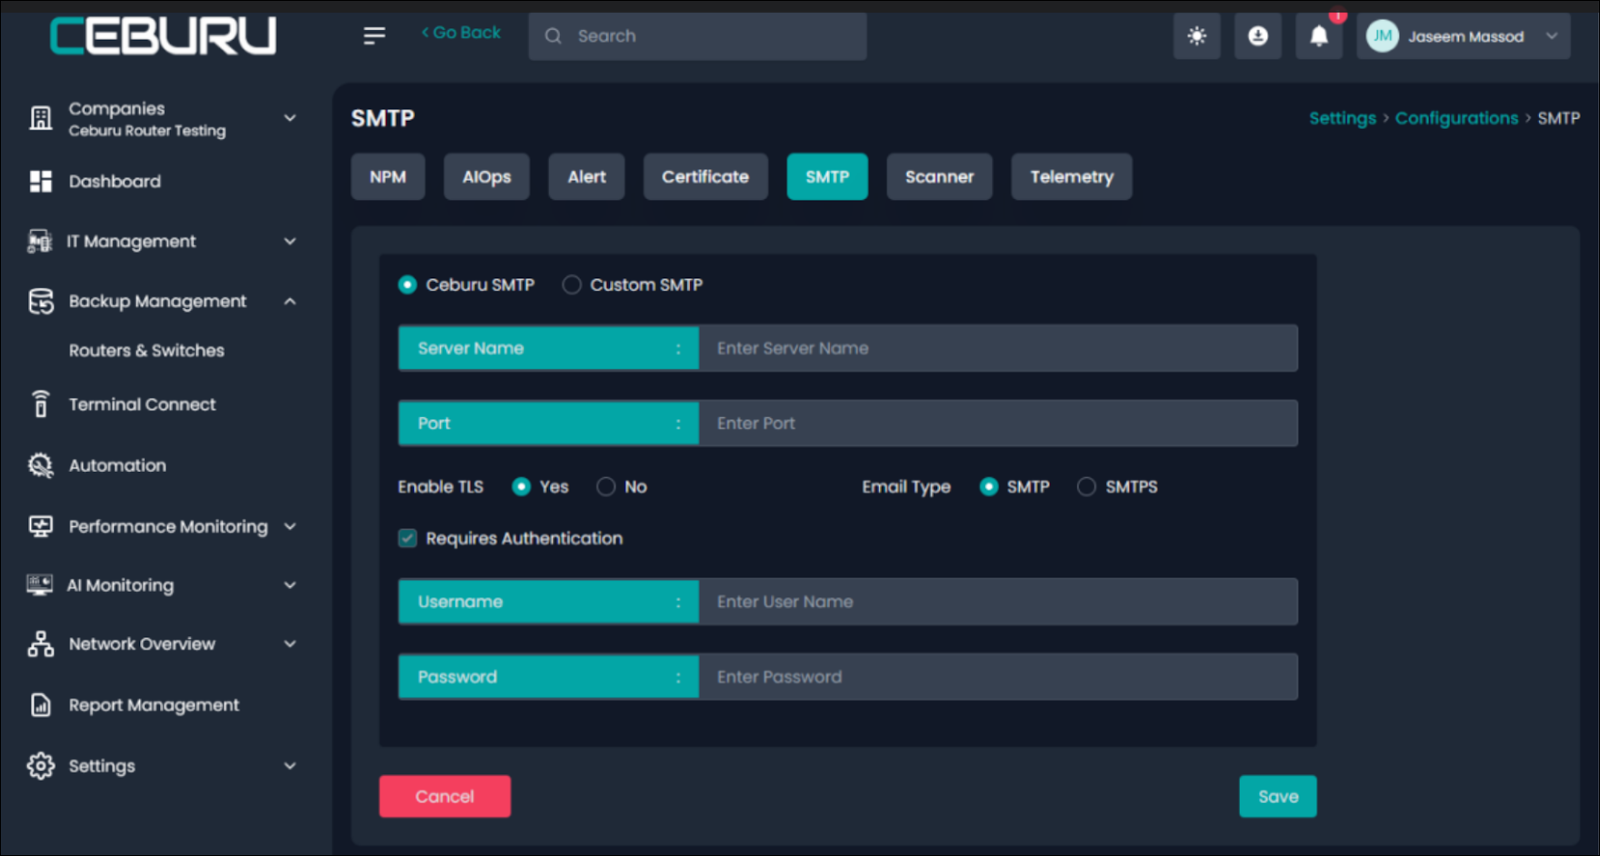Open the Dashboard menu item
Image resolution: width=1600 pixels, height=856 pixels.
(x=114, y=181)
